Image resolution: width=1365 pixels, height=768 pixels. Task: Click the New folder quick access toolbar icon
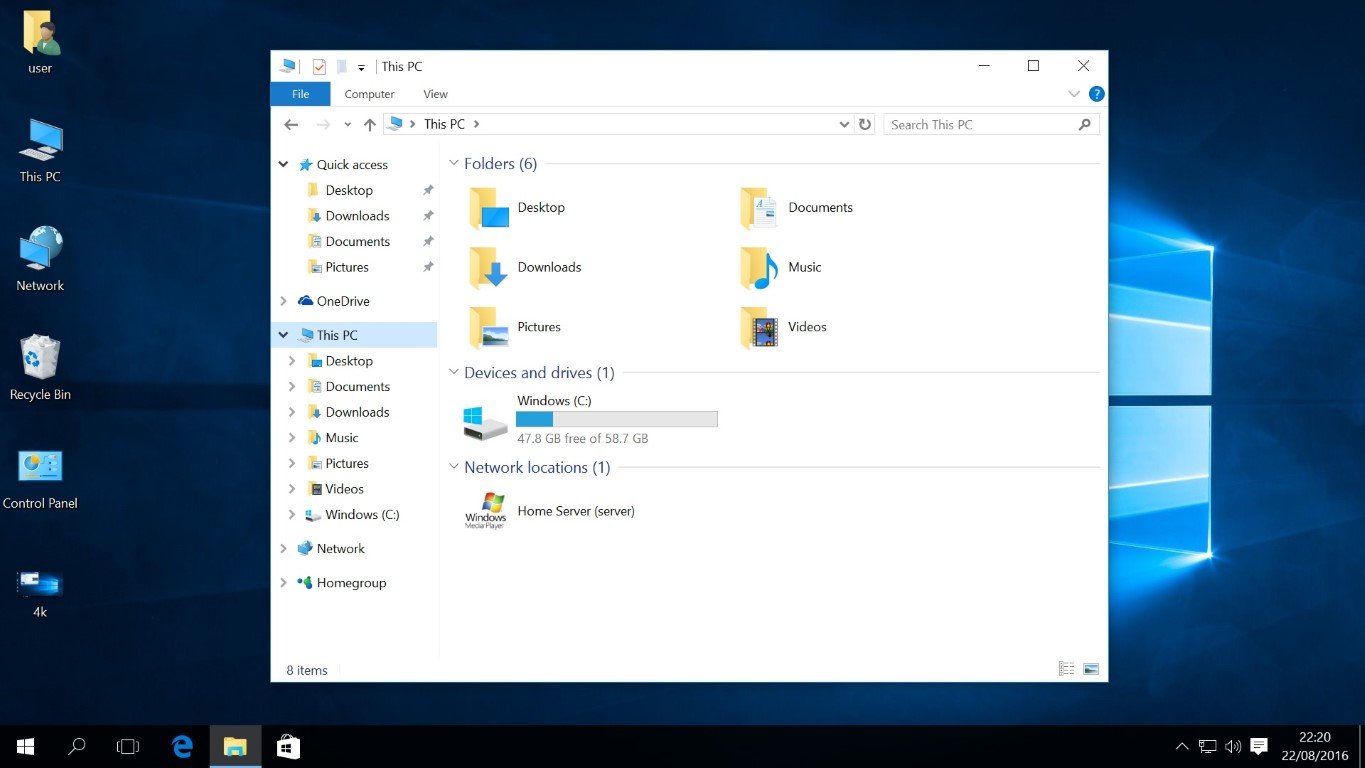tap(342, 67)
